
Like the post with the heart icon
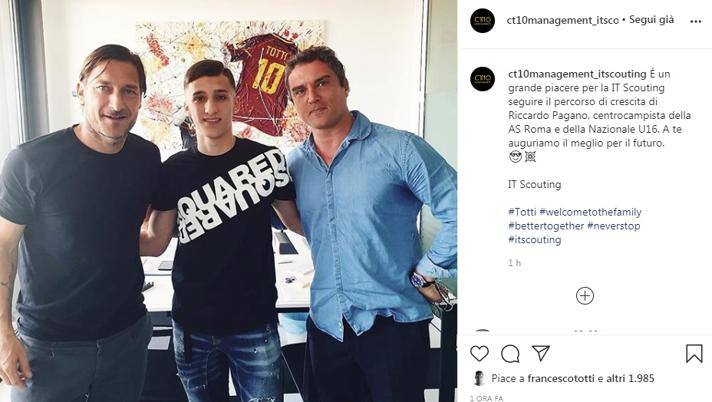pos(479,353)
